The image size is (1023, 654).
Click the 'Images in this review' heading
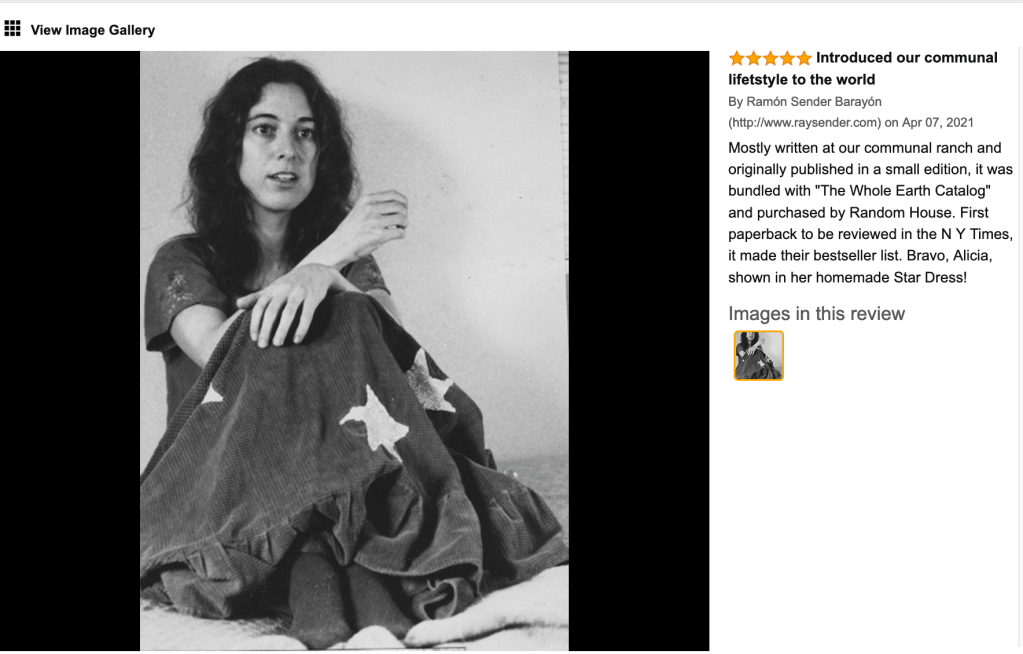click(816, 314)
